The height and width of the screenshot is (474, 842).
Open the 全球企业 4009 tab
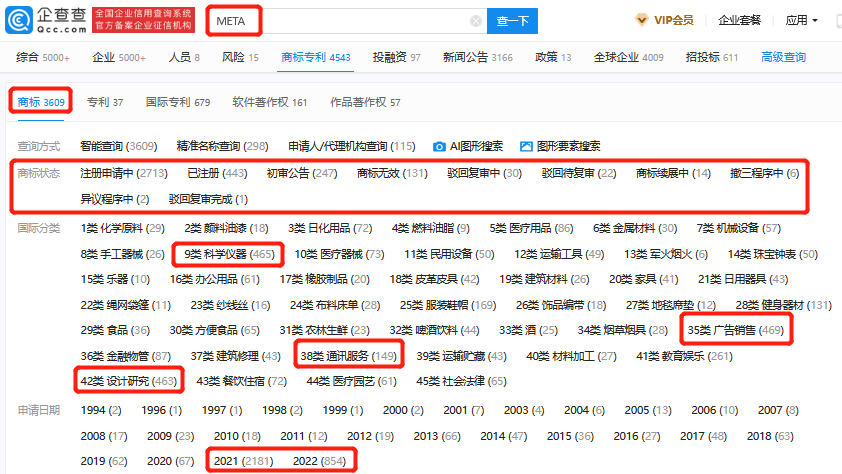pos(628,57)
